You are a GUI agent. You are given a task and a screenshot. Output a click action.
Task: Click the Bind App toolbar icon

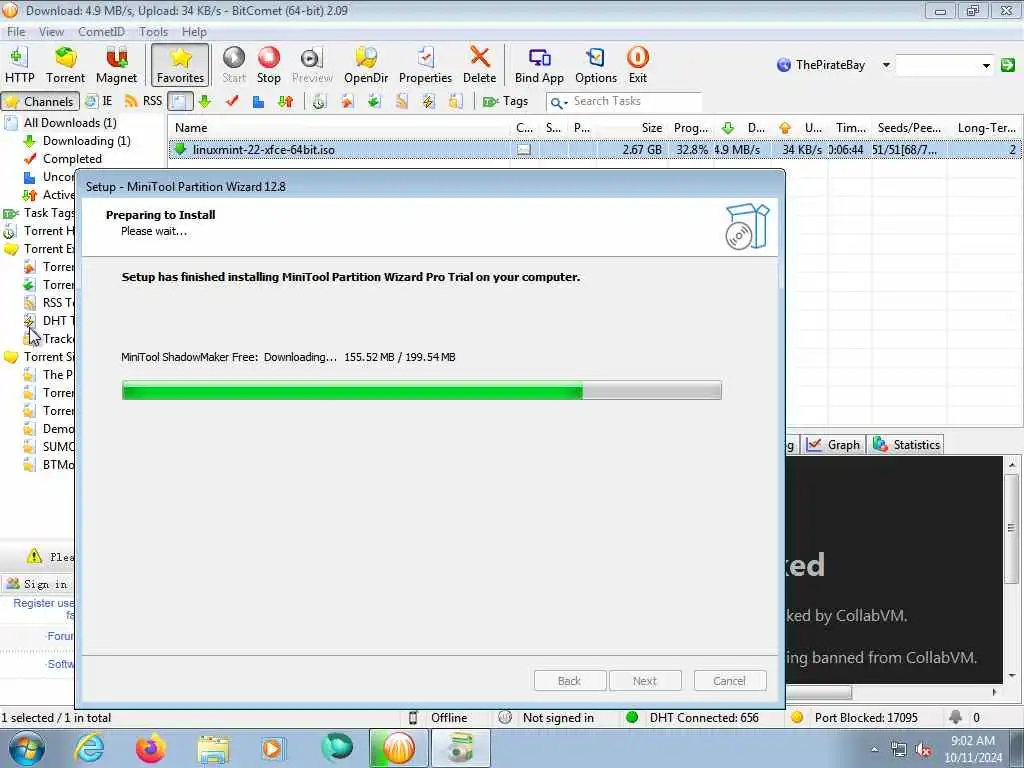point(539,65)
